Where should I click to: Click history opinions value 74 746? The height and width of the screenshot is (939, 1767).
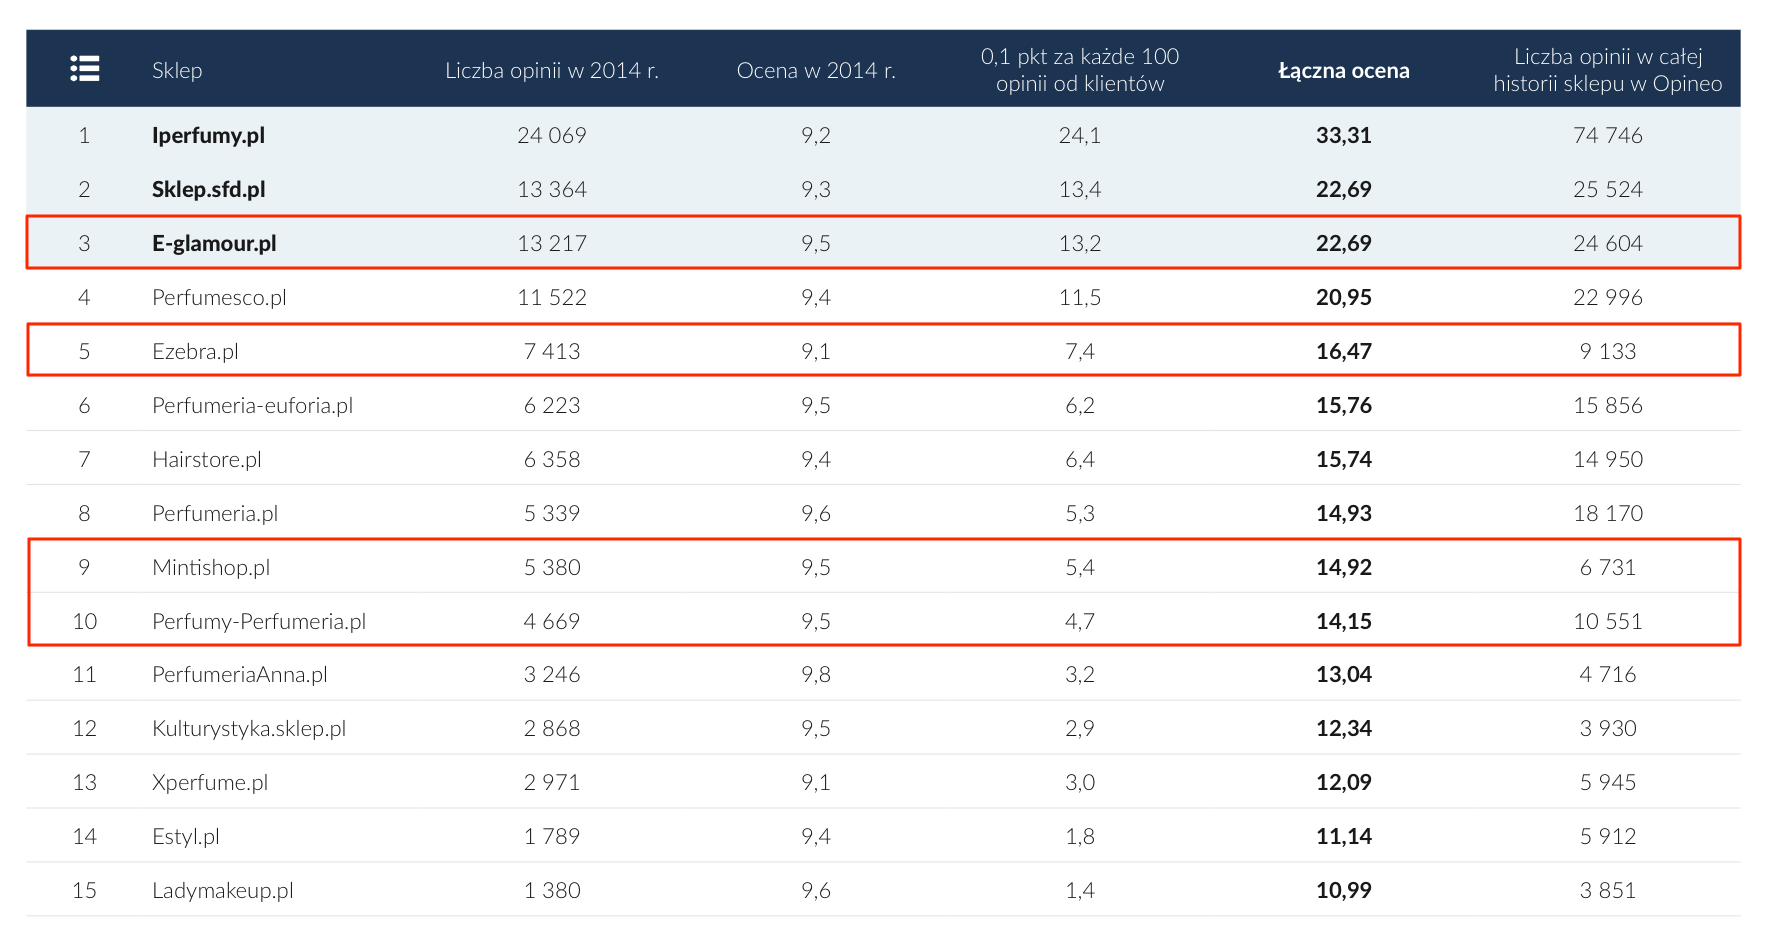[x=1608, y=135]
